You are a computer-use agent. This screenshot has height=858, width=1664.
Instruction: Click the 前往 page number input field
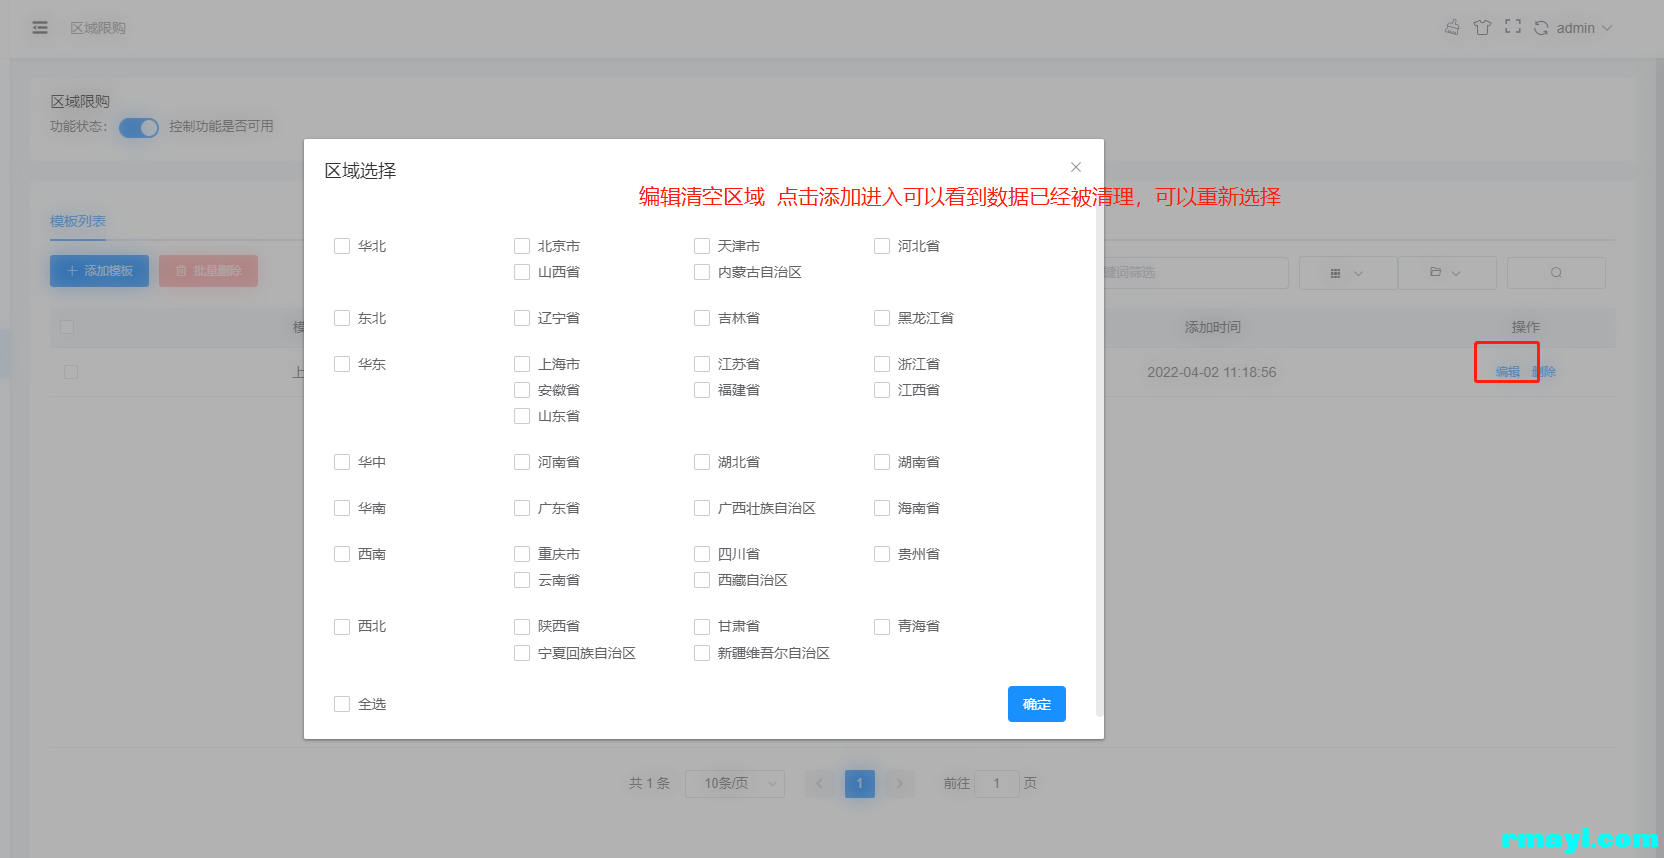coord(997,784)
